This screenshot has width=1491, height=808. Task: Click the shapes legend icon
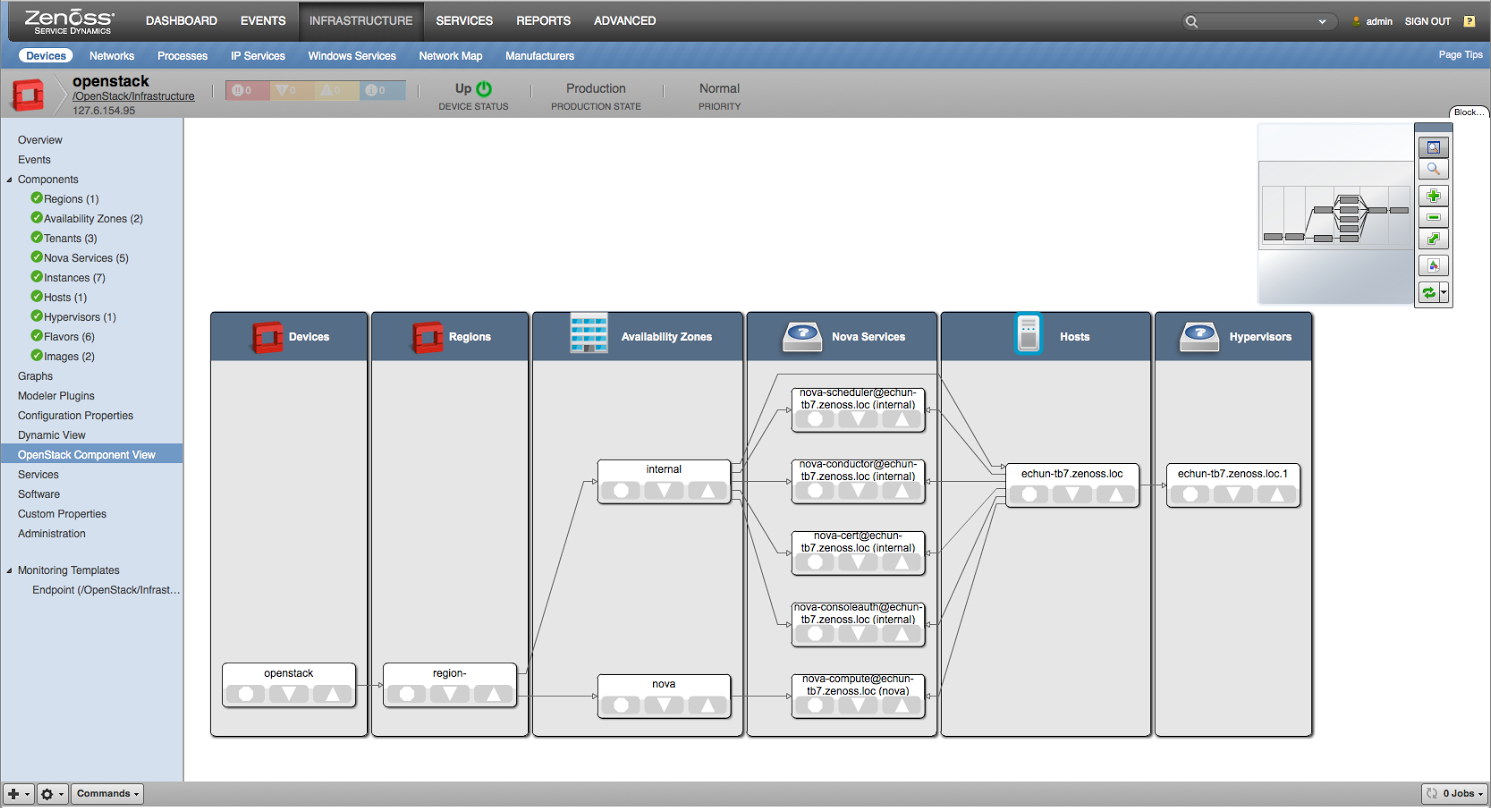[x=1433, y=265]
